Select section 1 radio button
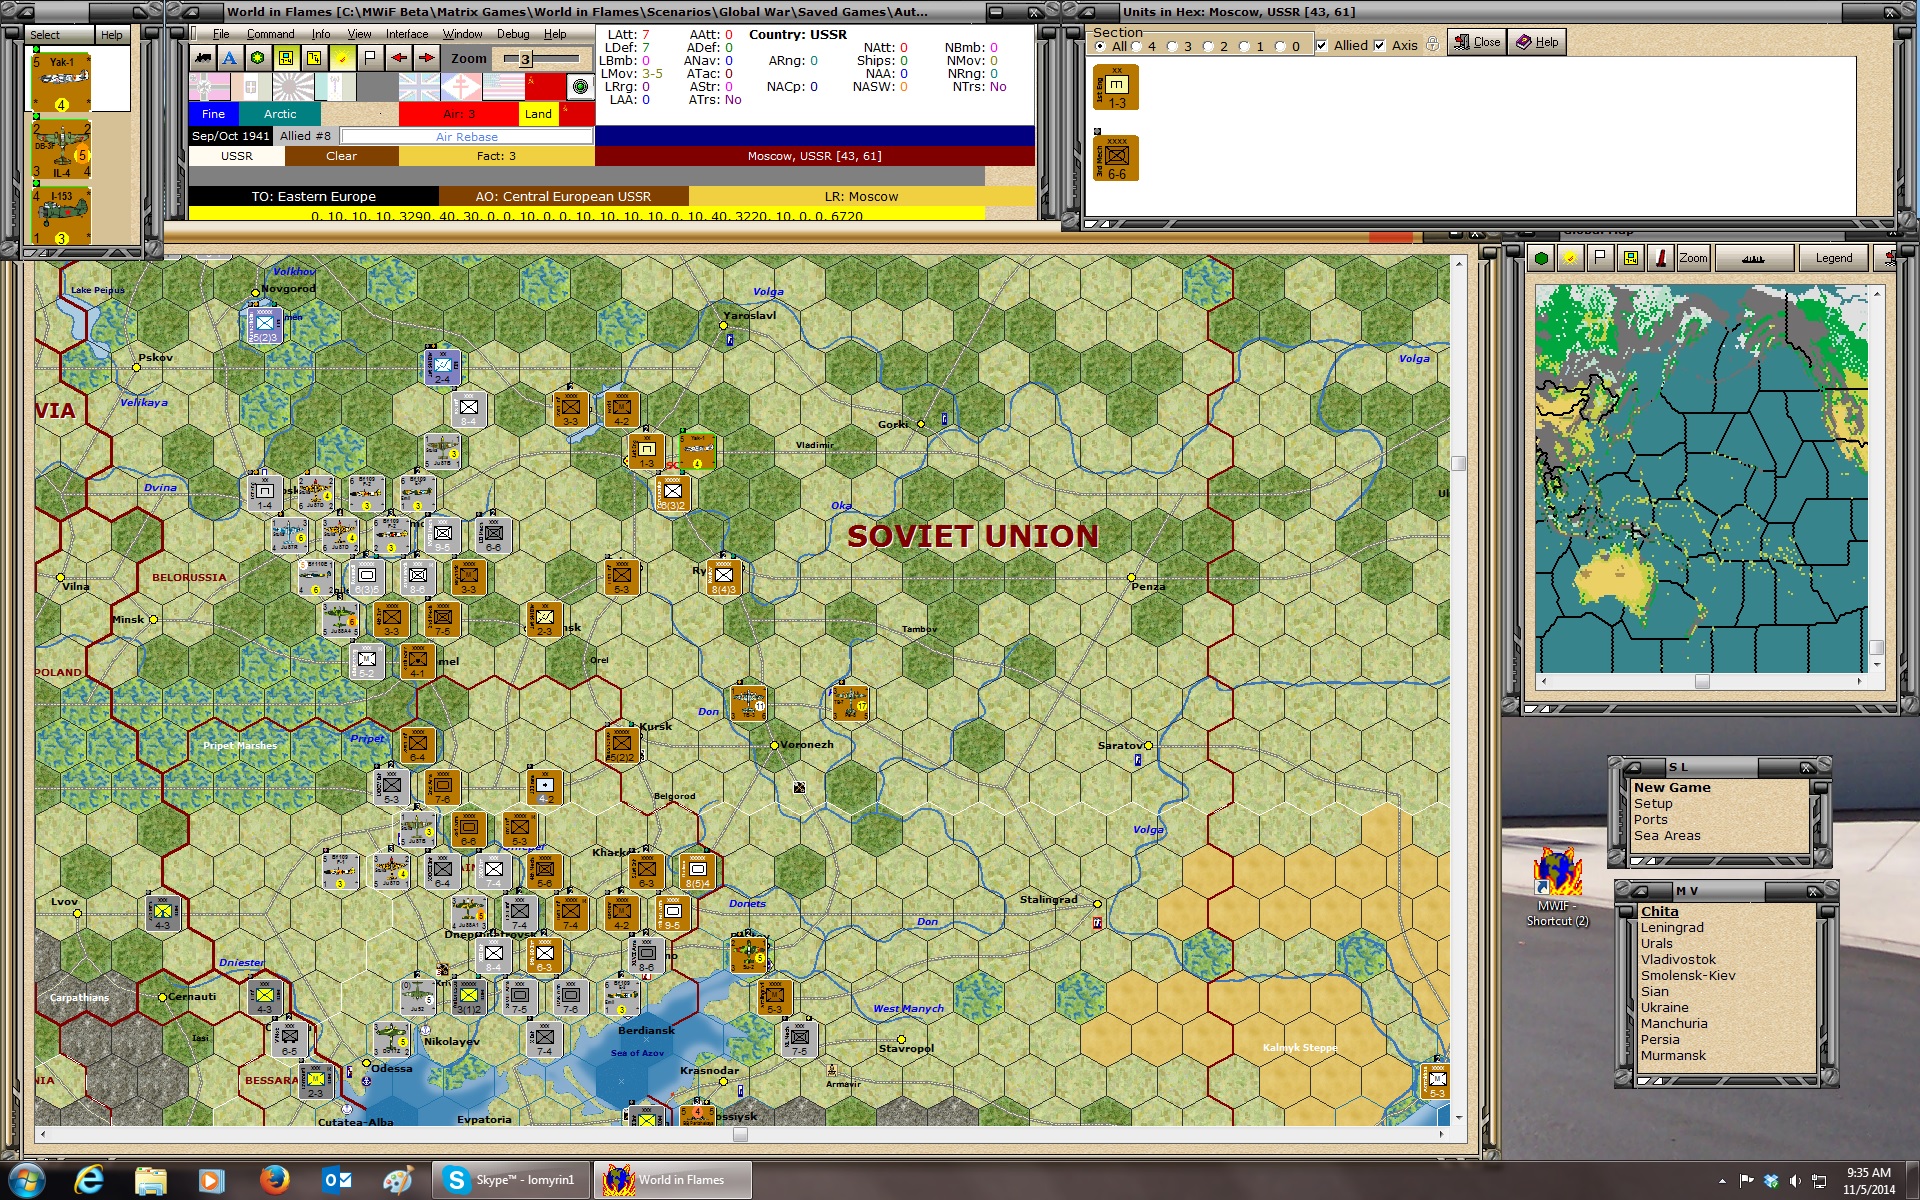 click(x=1244, y=46)
